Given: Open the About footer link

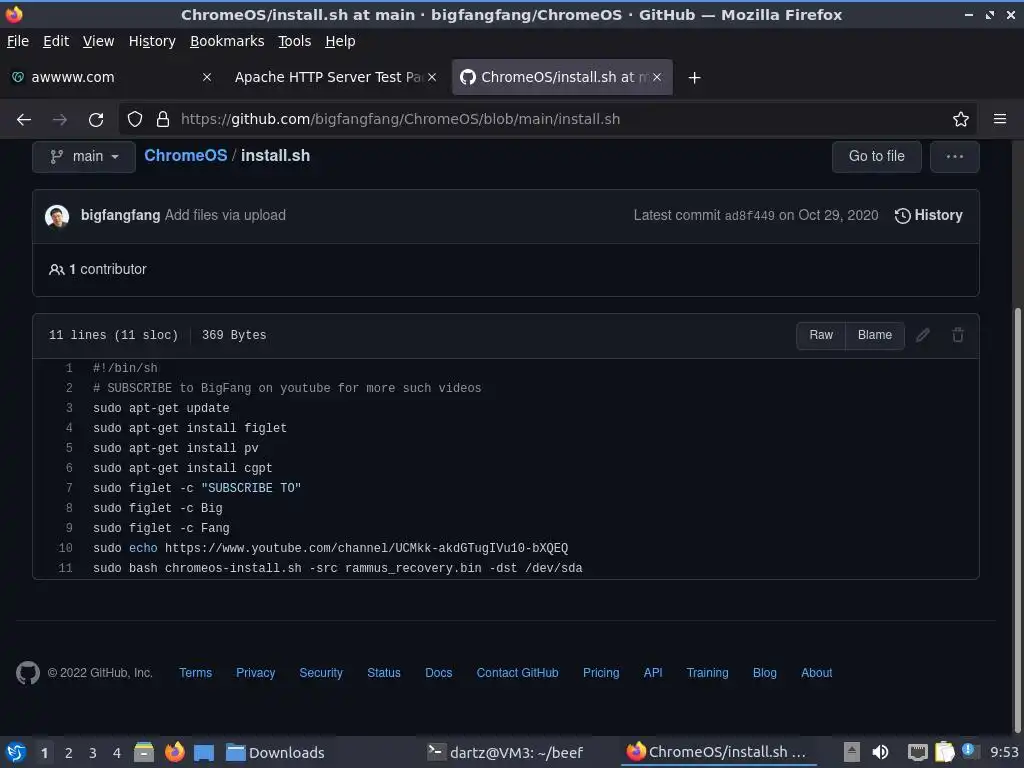Looking at the screenshot, I should 816,673.
